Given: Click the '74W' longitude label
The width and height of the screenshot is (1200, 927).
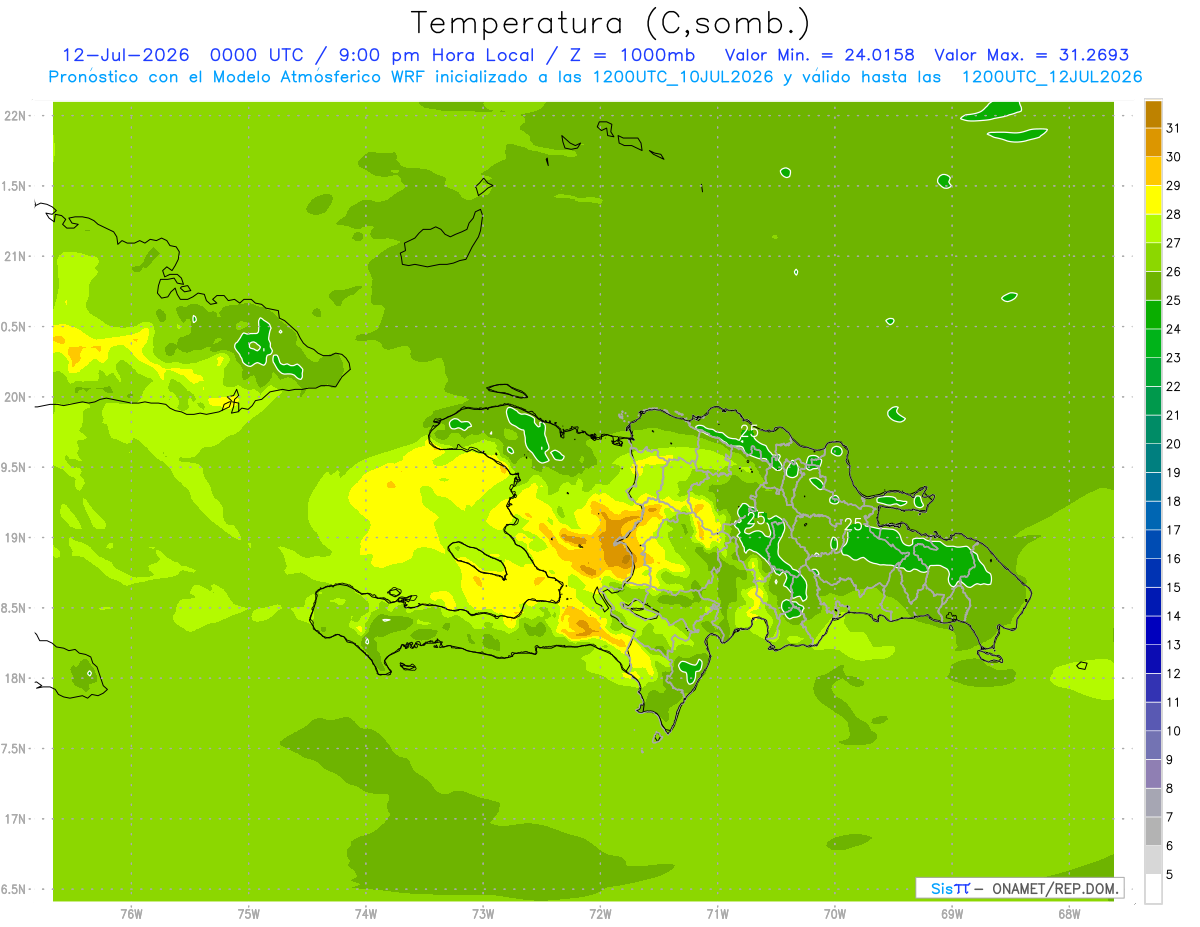Looking at the screenshot, I should click(x=366, y=914).
